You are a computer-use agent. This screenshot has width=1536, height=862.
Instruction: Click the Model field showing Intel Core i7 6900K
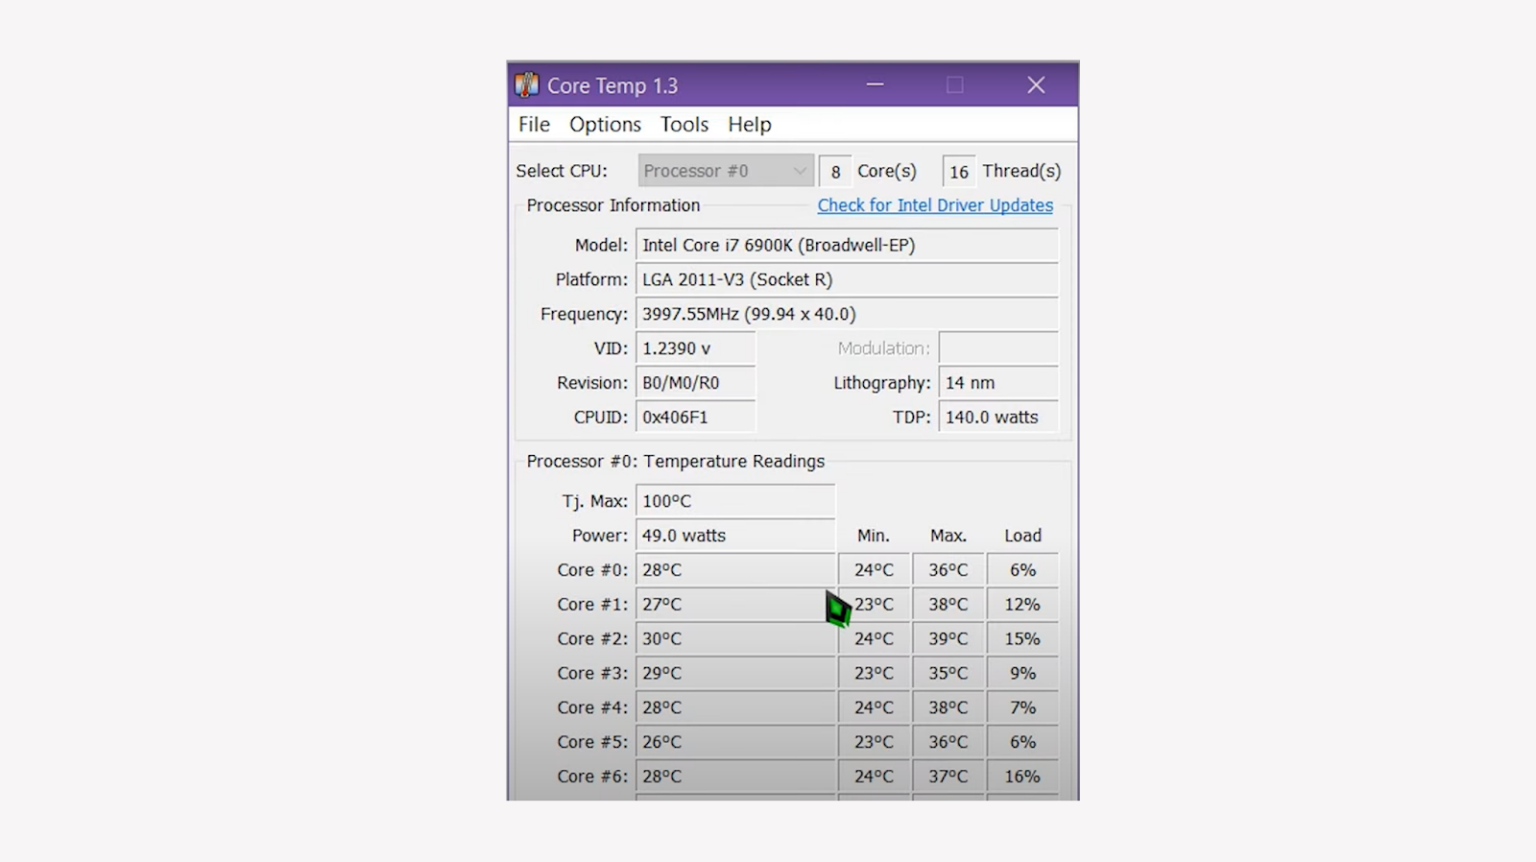[x=846, y=245]
